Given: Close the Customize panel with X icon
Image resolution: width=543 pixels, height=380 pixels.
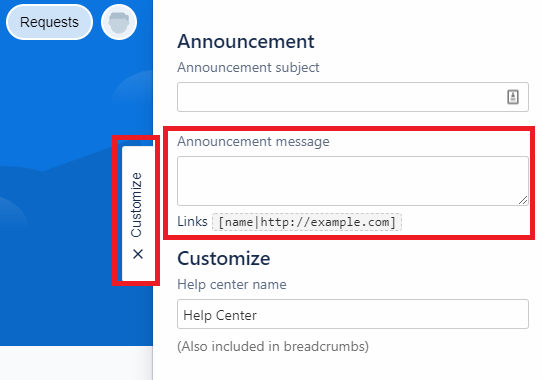Looking at the screenshot, I should pyautogui.click(x=138, y=254).
